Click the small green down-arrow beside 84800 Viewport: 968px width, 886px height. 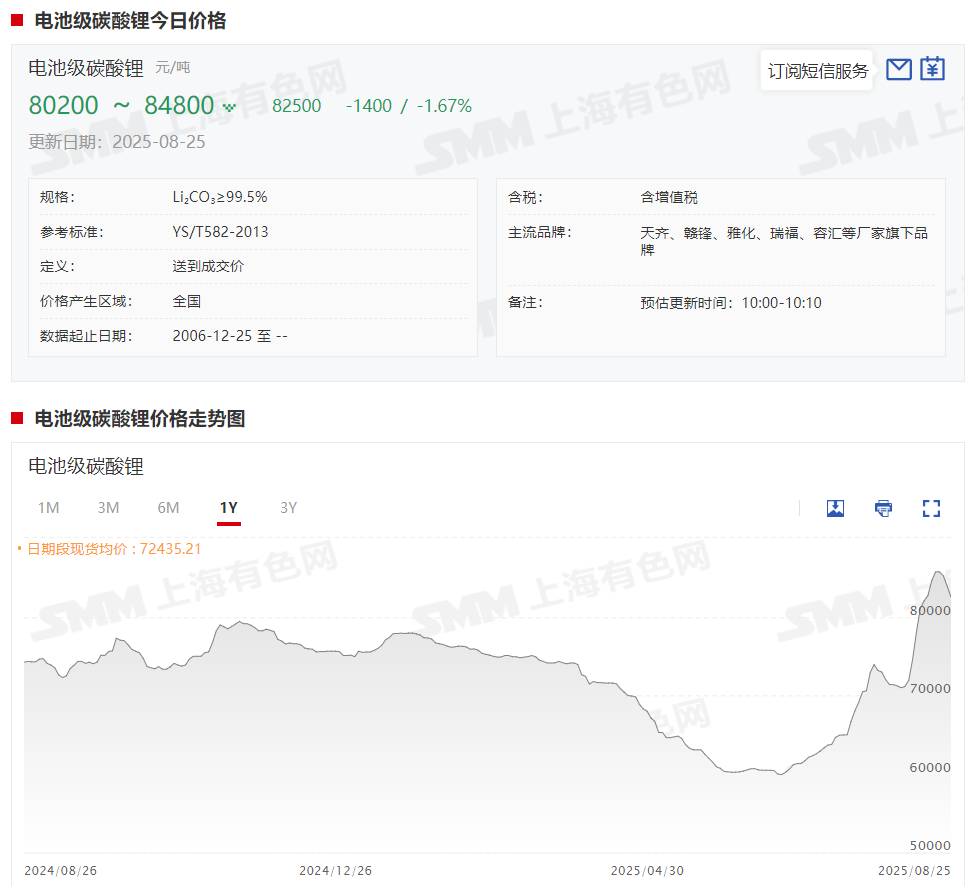coord(229,107)
